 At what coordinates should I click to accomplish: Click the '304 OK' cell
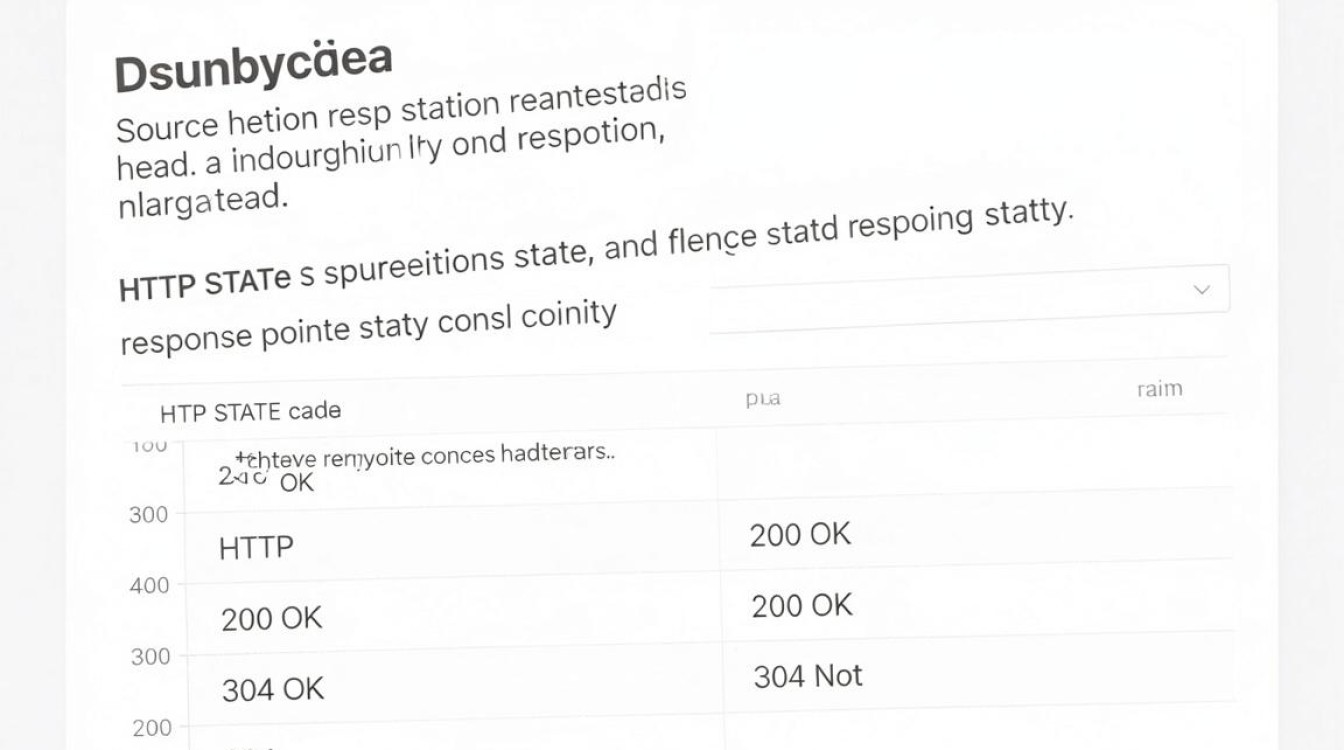(x=273, y=689)
